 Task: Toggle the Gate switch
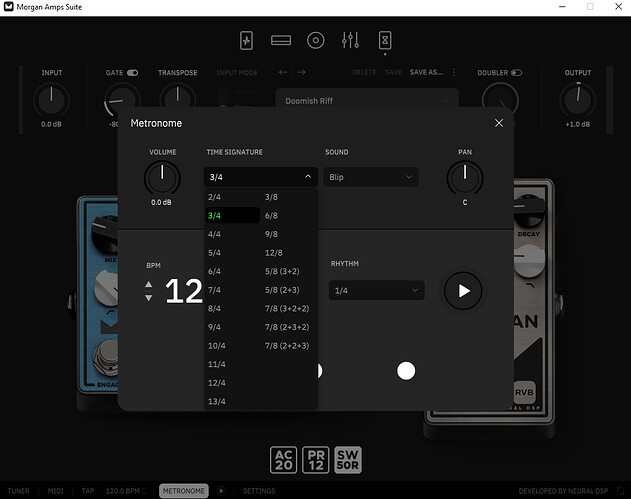click(x=133, y=73)
